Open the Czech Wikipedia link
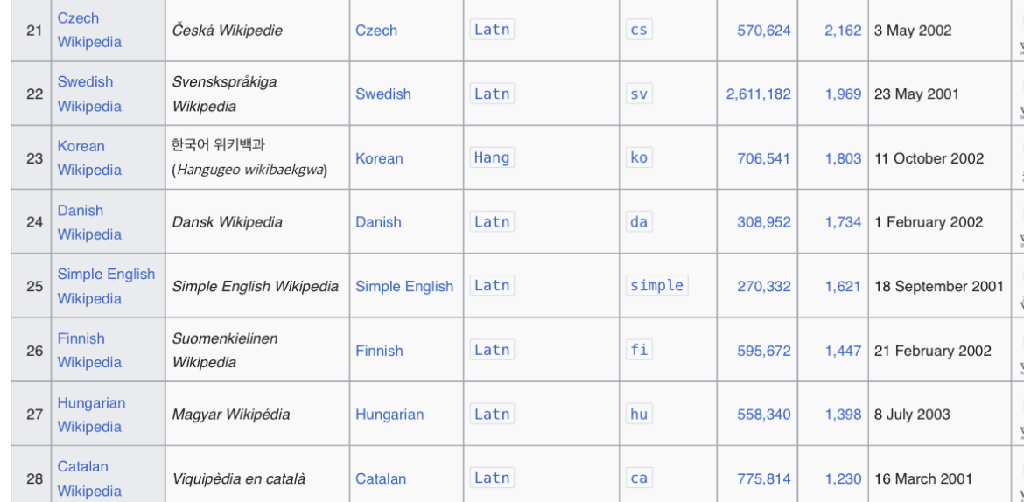The image size is (1024, 502). point(79,19)
